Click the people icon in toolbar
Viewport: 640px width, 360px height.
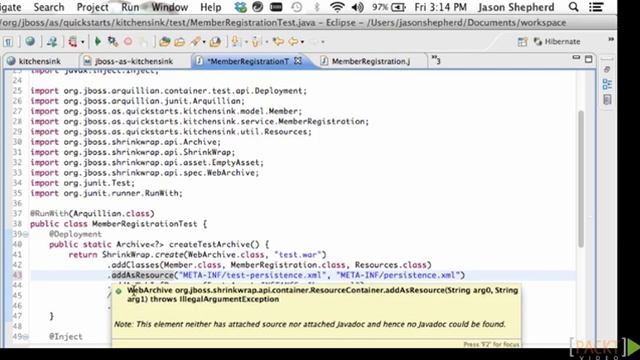click(x=52, y=41)
